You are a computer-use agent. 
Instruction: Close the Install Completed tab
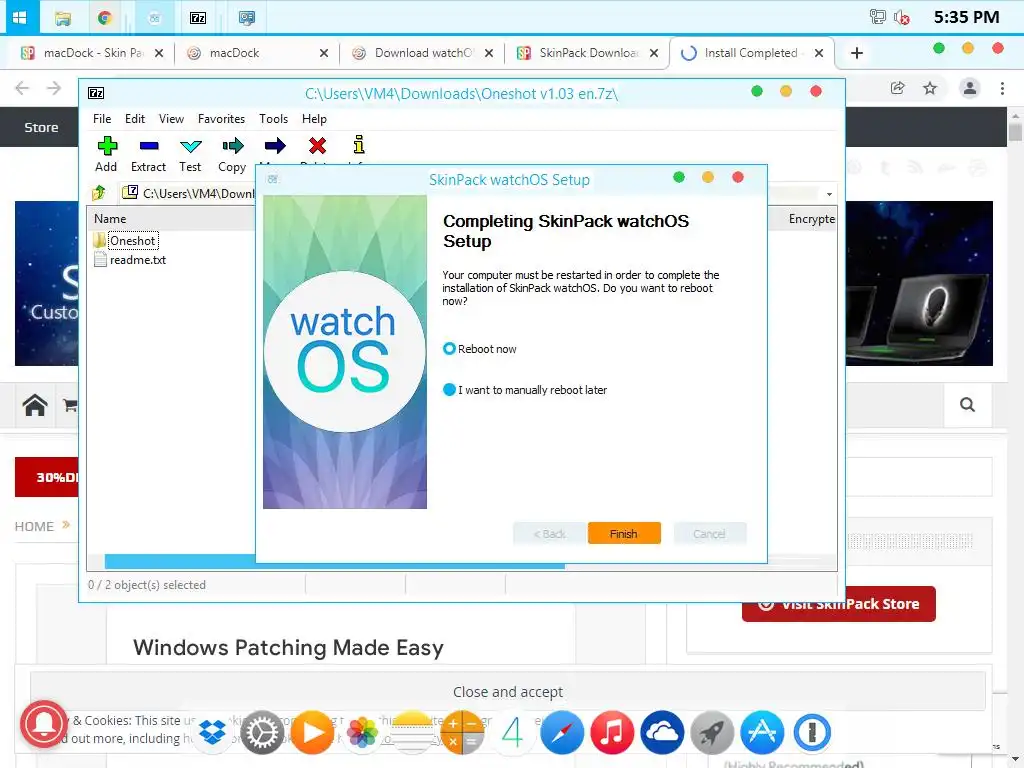[819, 53]
